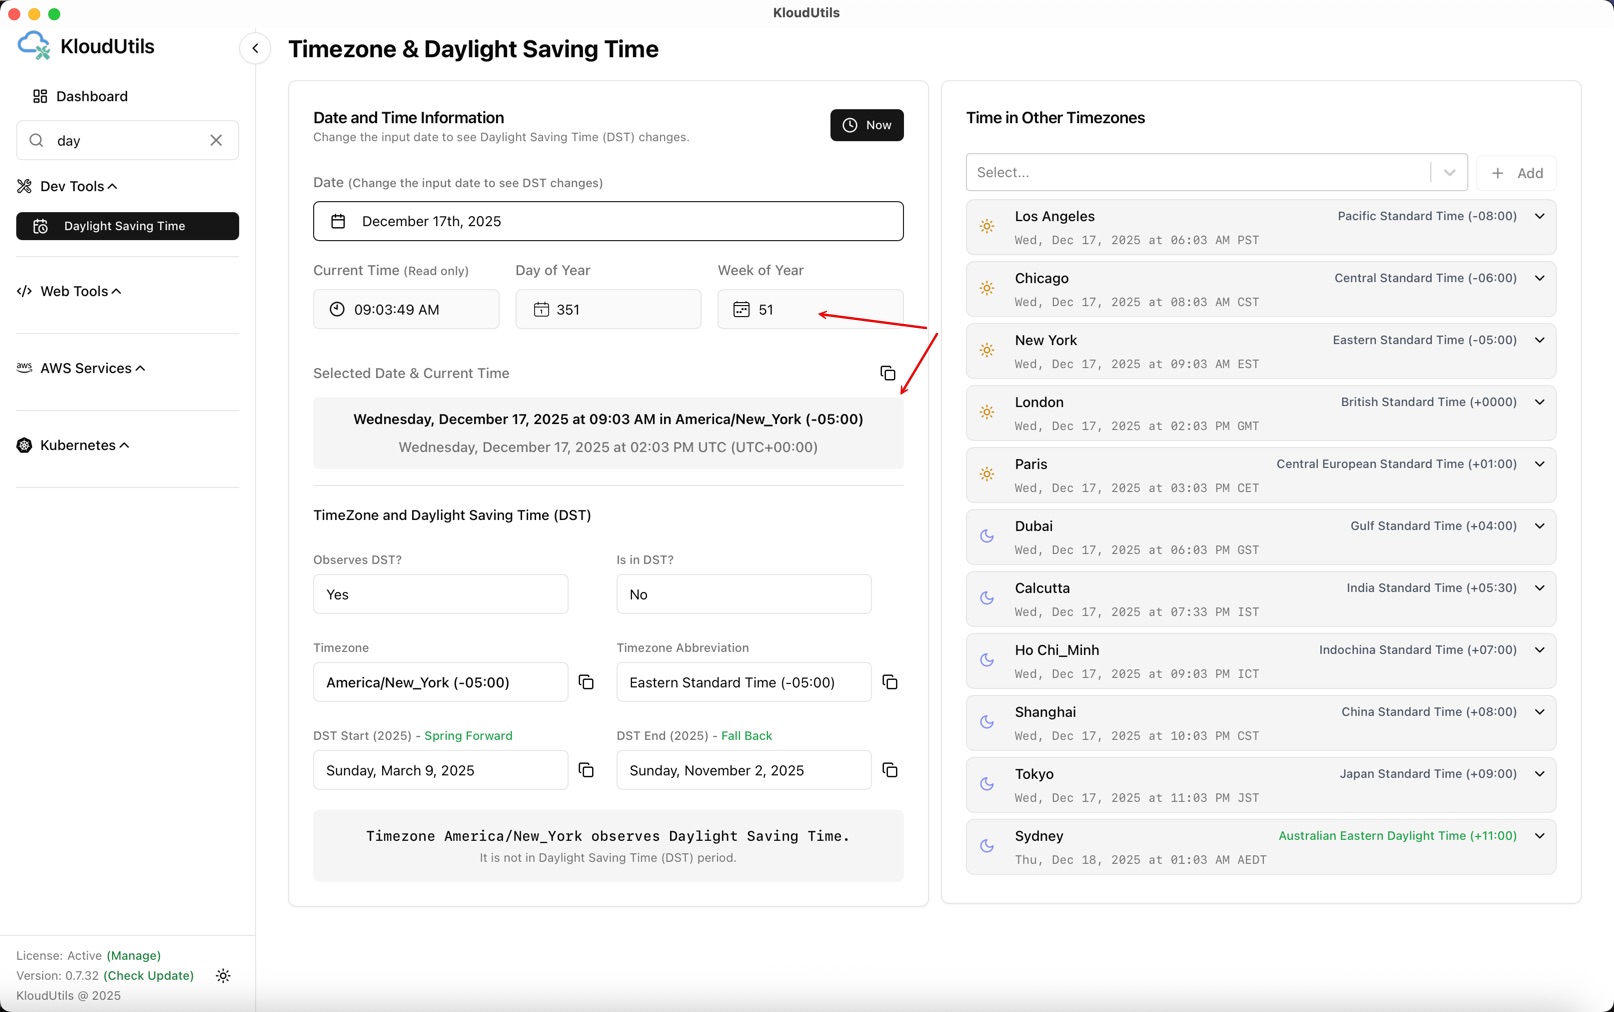This screenshot has width=1614, height=1012.
Task: Open the date picker showing December 17th, 2025
Action: [x=608, y=221]
